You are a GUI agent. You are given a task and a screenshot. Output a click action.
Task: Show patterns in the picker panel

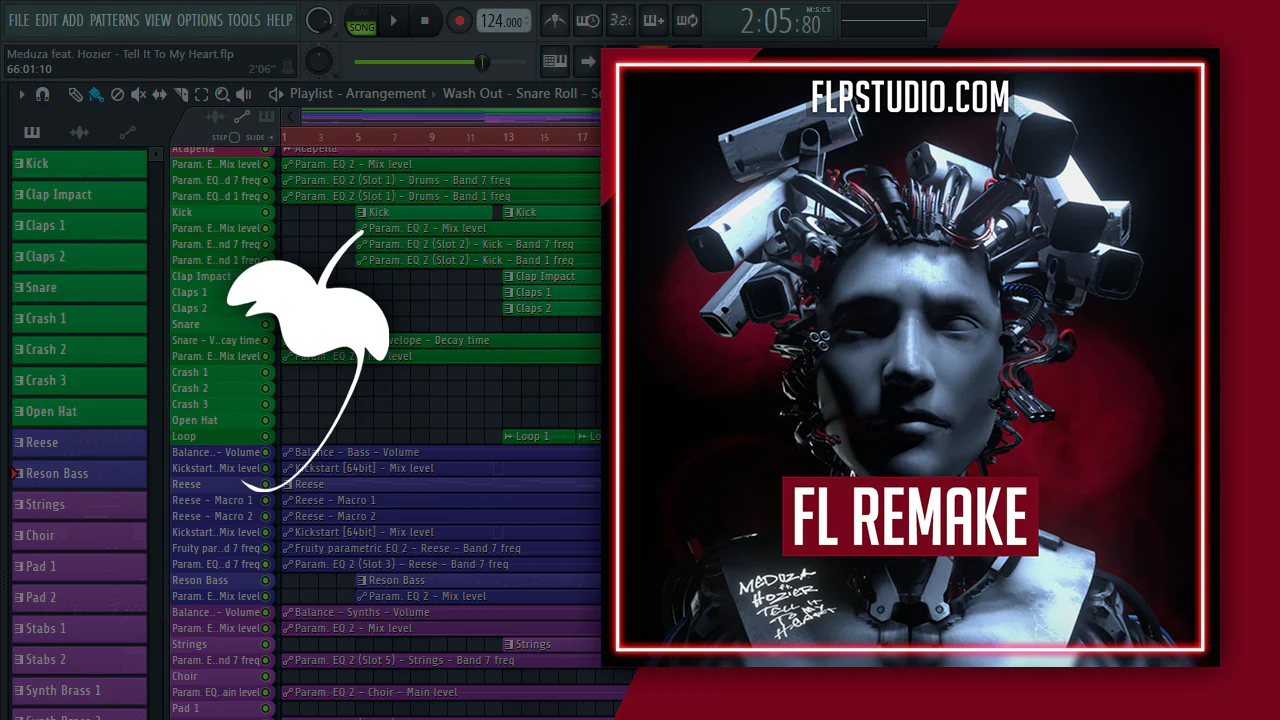click(x=32, y=132)
